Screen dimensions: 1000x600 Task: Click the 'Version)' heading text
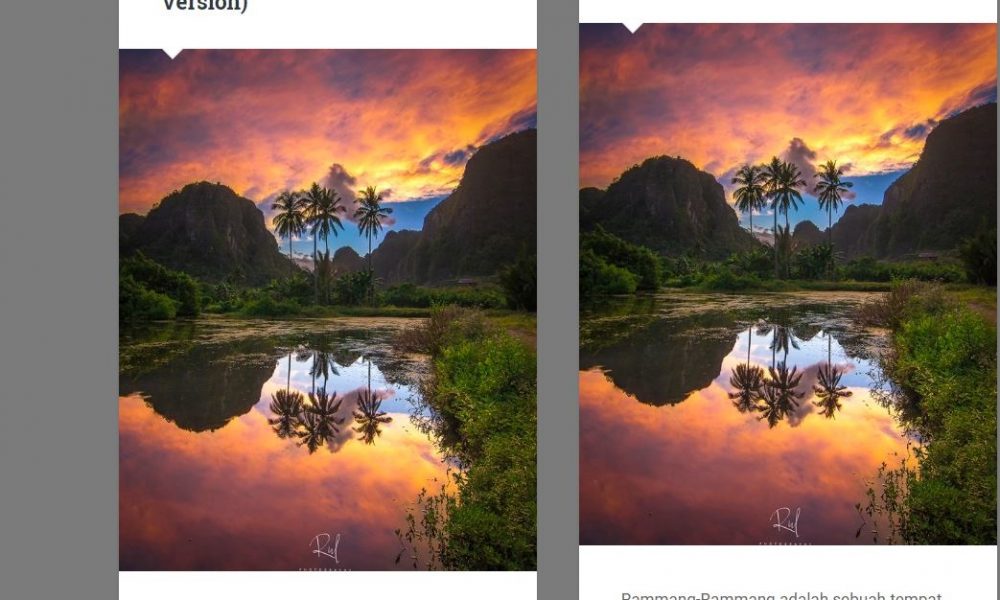pyautogui.click(x=205, y=6)
